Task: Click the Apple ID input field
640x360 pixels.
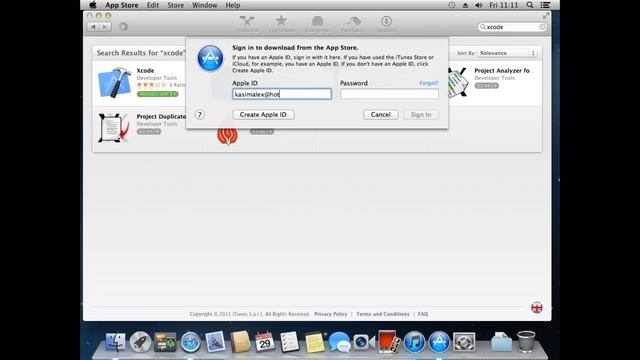Action: 282,94
